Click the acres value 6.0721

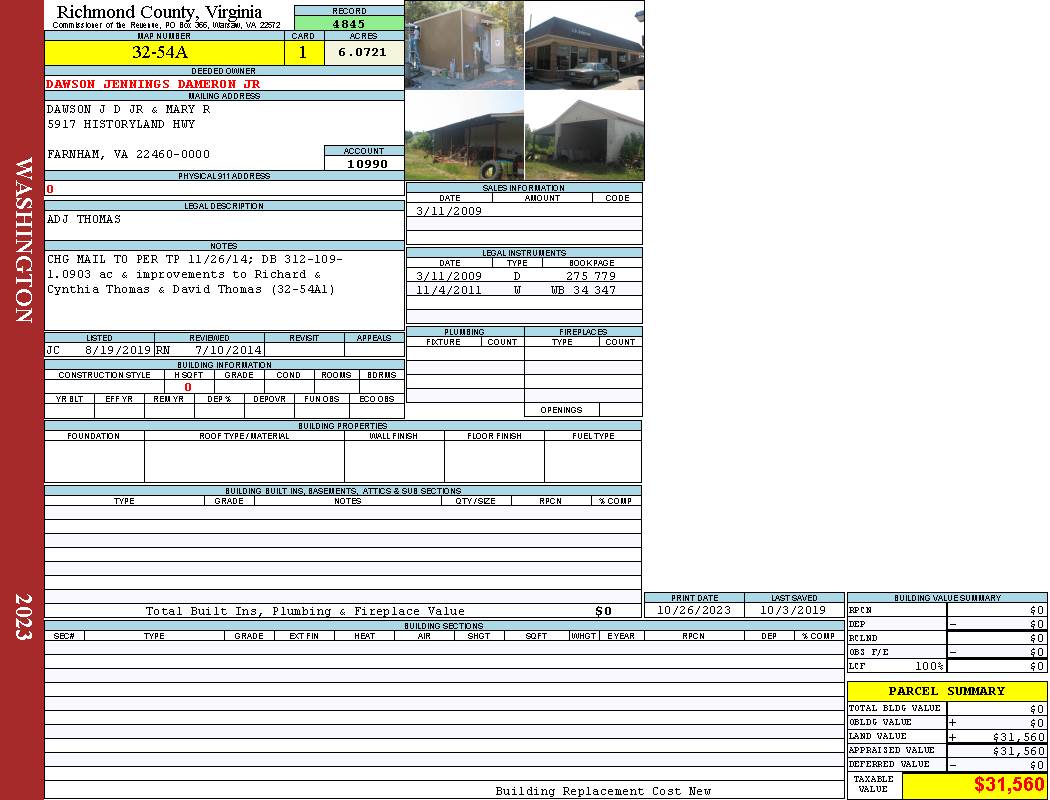[x=362, y=53]
